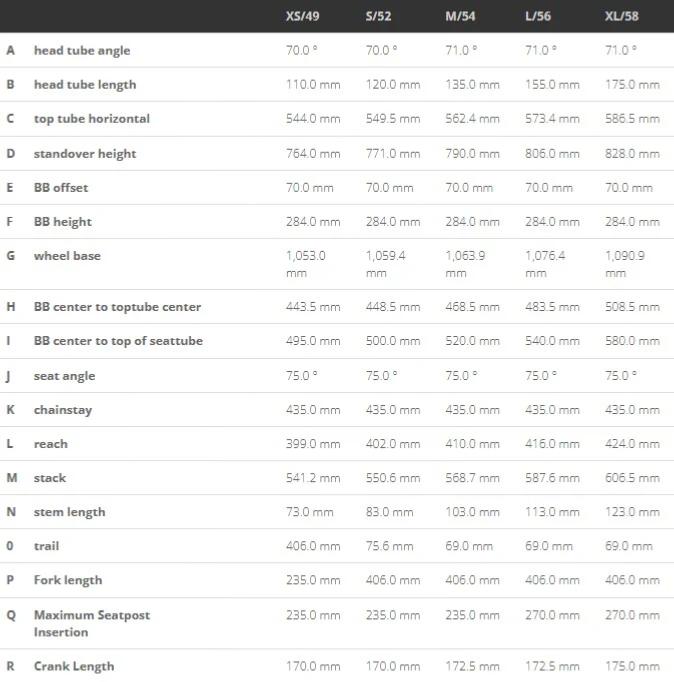This screenshot has width=674, height=682.
Task: Click the BB offset label
Action: (61, 188)
